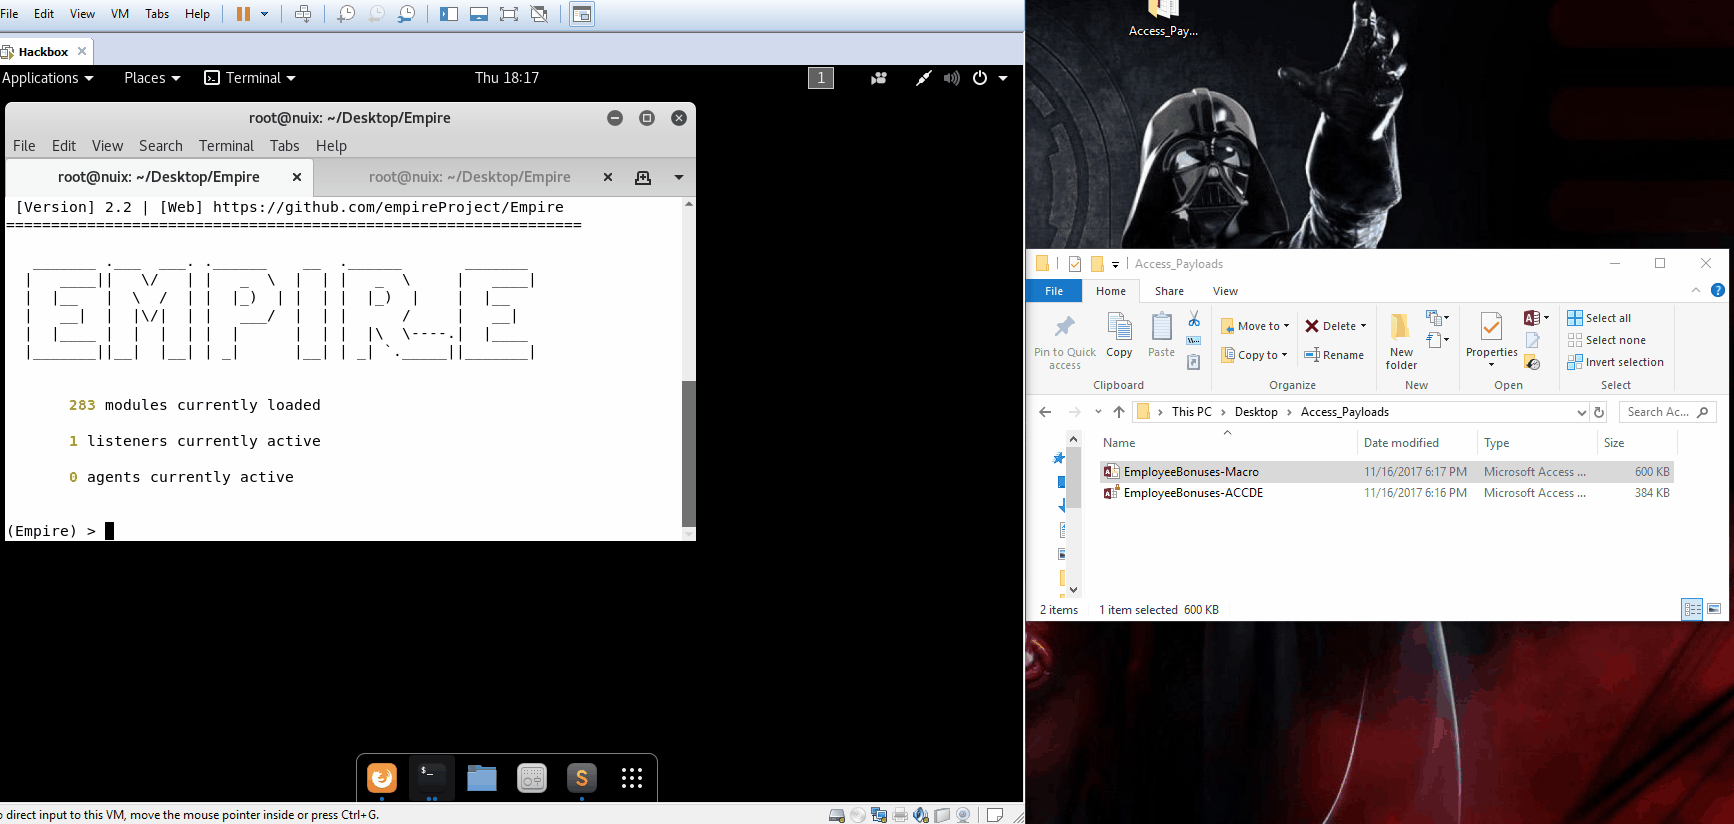Click Select all in ribbon
This screenshot has width=1734, height=824.
pos(1599,318)
